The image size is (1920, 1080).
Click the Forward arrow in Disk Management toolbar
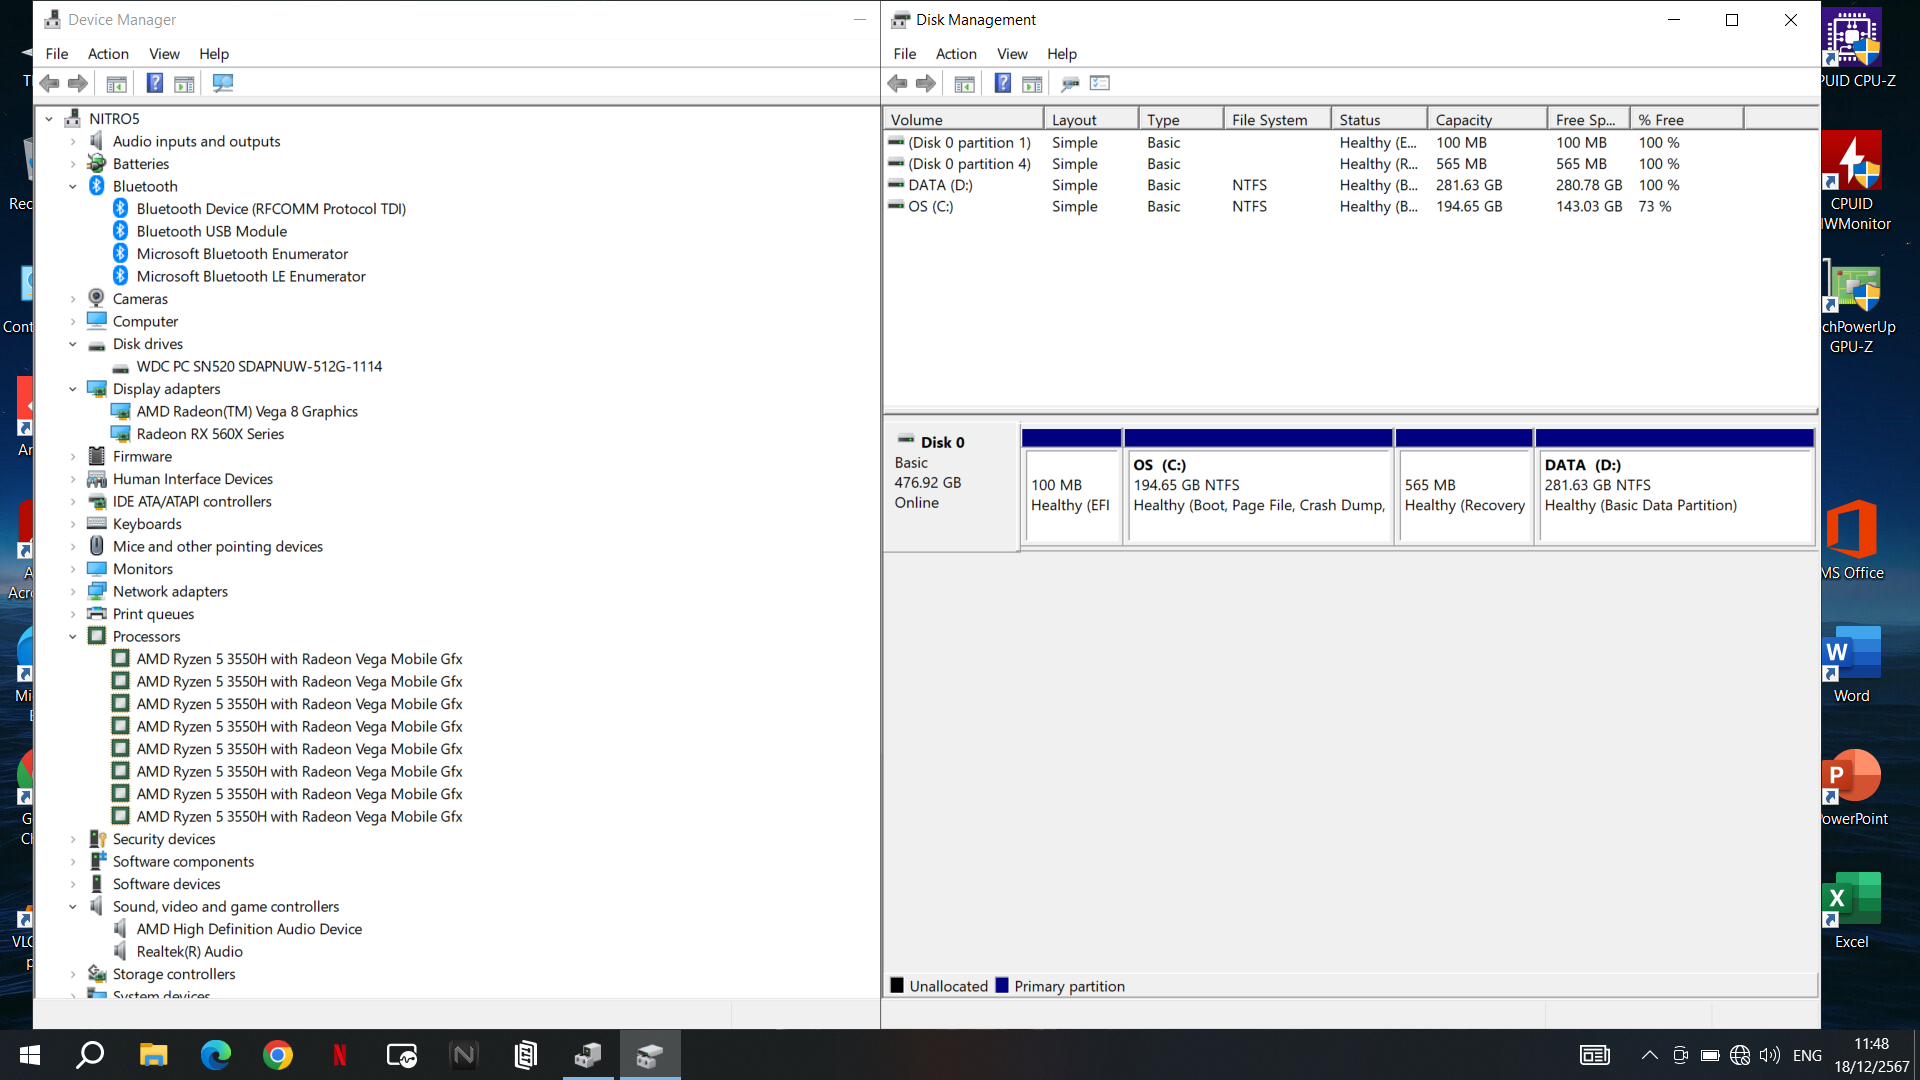click(926, 84)
